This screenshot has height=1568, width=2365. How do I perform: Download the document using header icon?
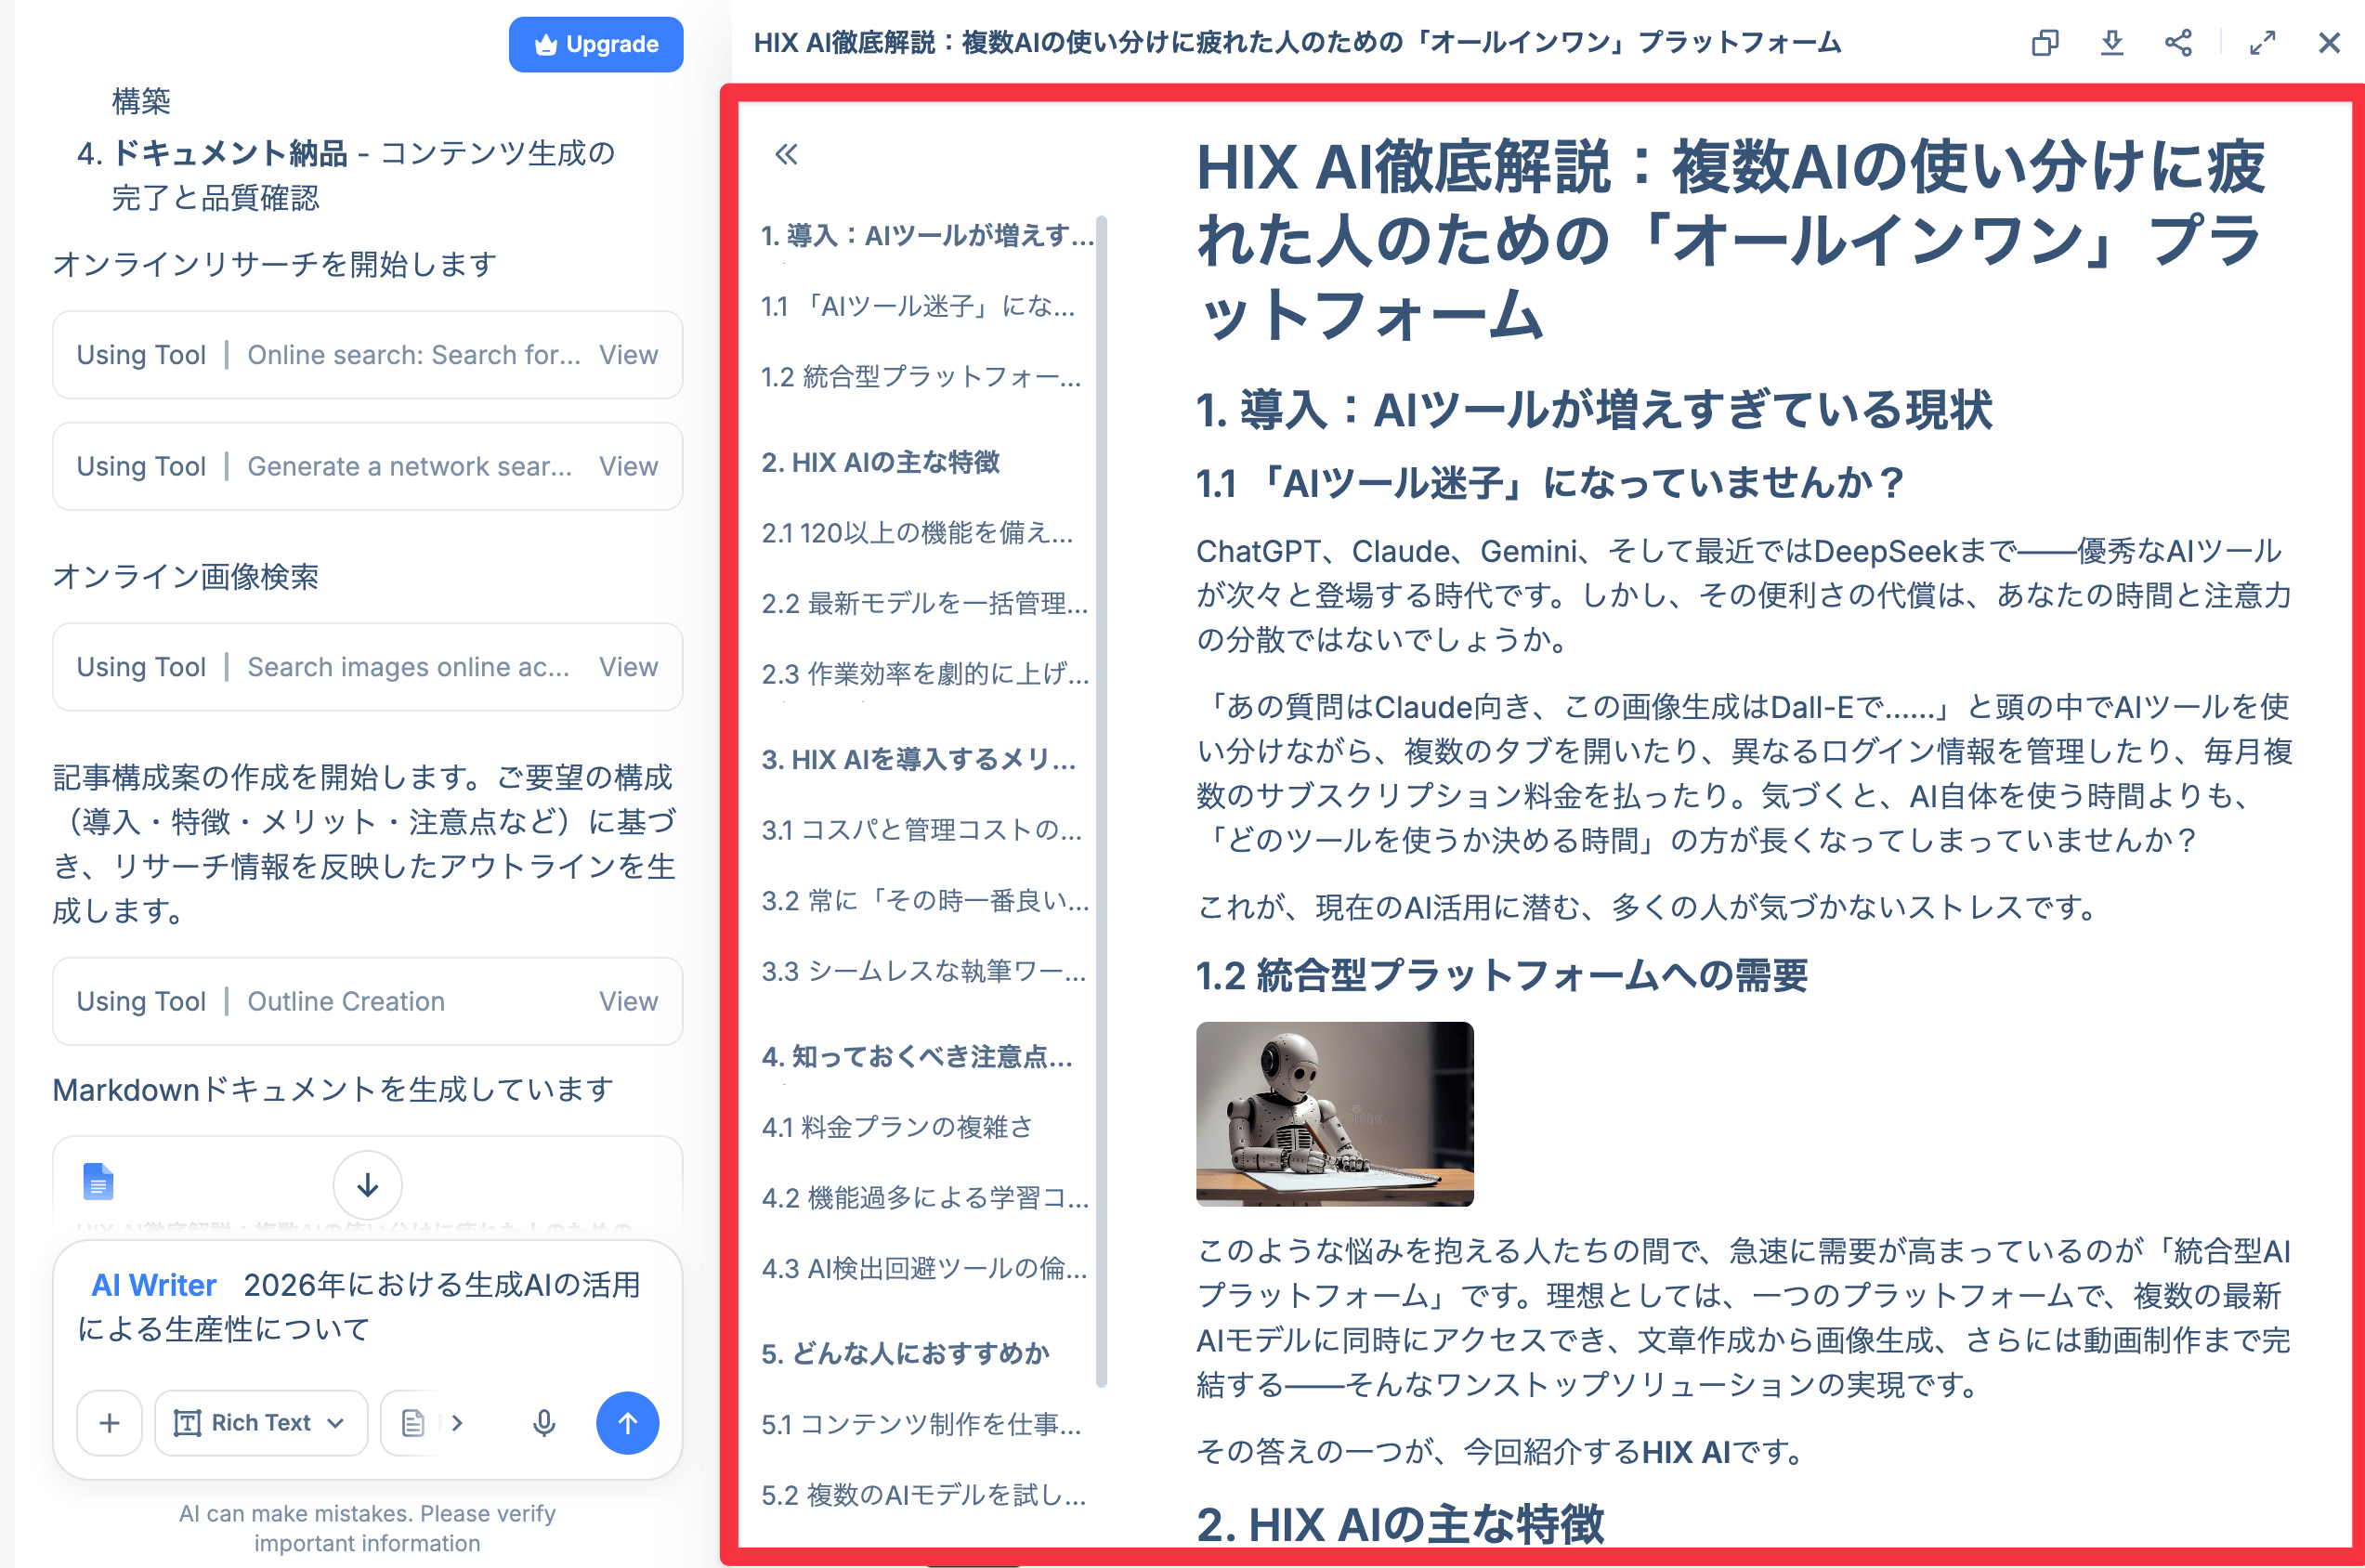[2111, 43]
